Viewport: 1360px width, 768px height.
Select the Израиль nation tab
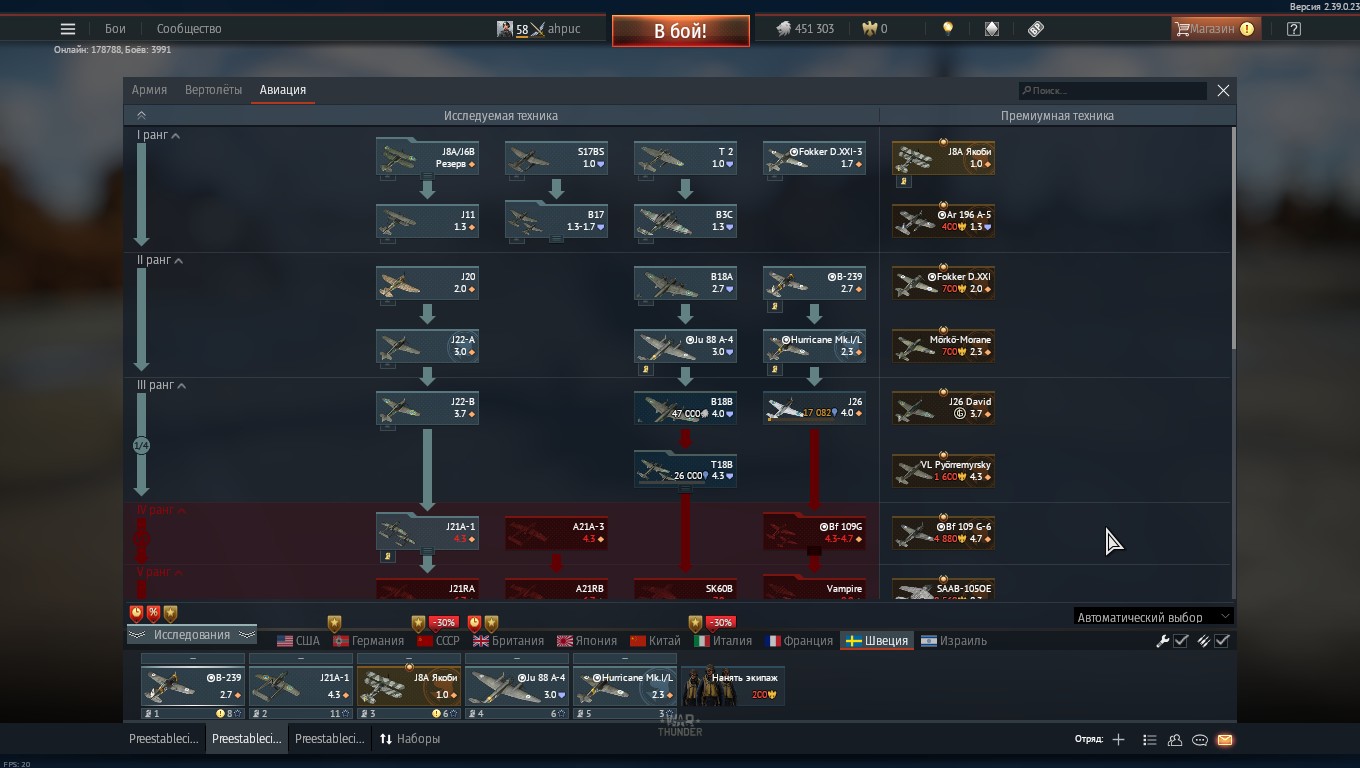click(955, 641)
